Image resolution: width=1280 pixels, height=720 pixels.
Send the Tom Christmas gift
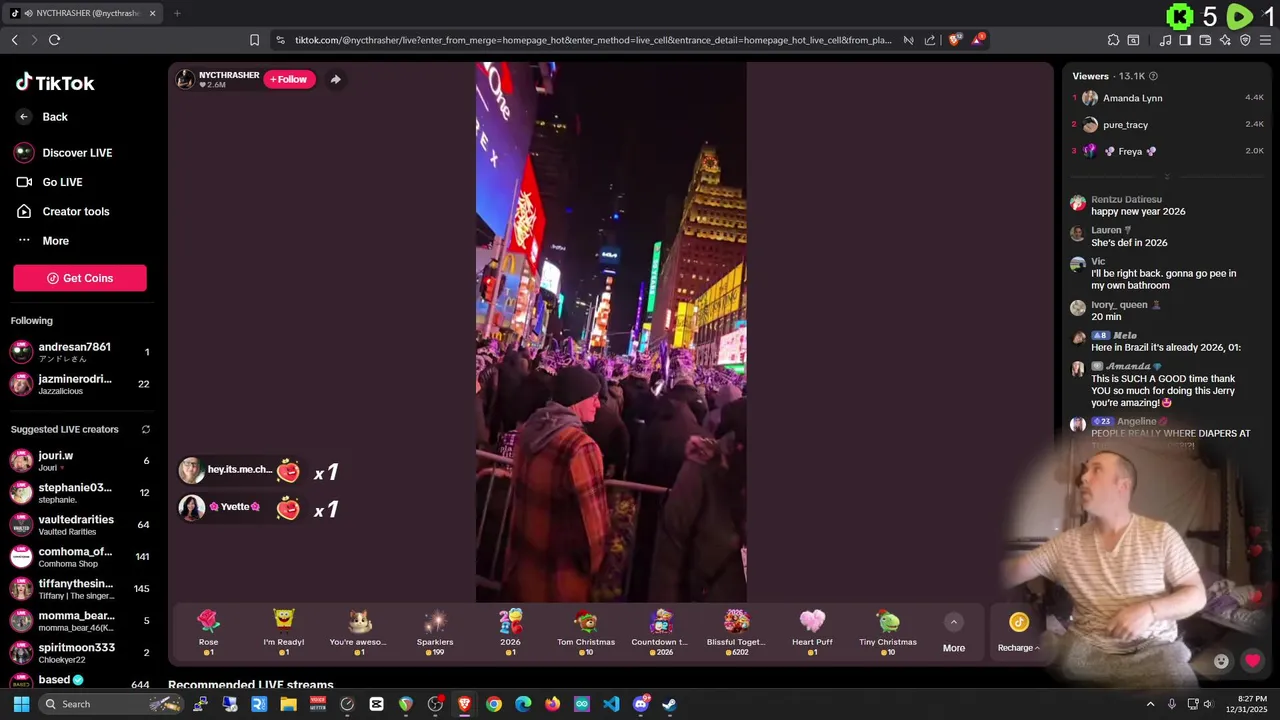pyautogui.click(x=586, y=632)
